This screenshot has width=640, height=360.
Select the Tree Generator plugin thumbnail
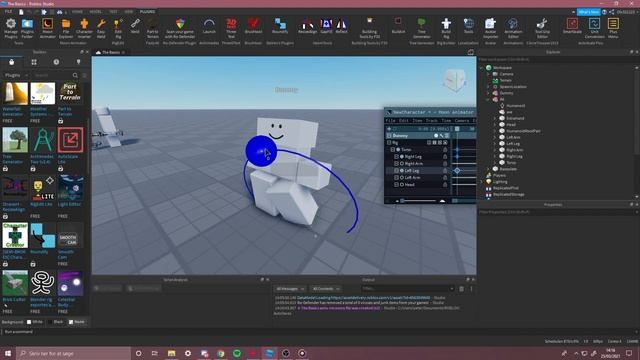click(15, 140)
